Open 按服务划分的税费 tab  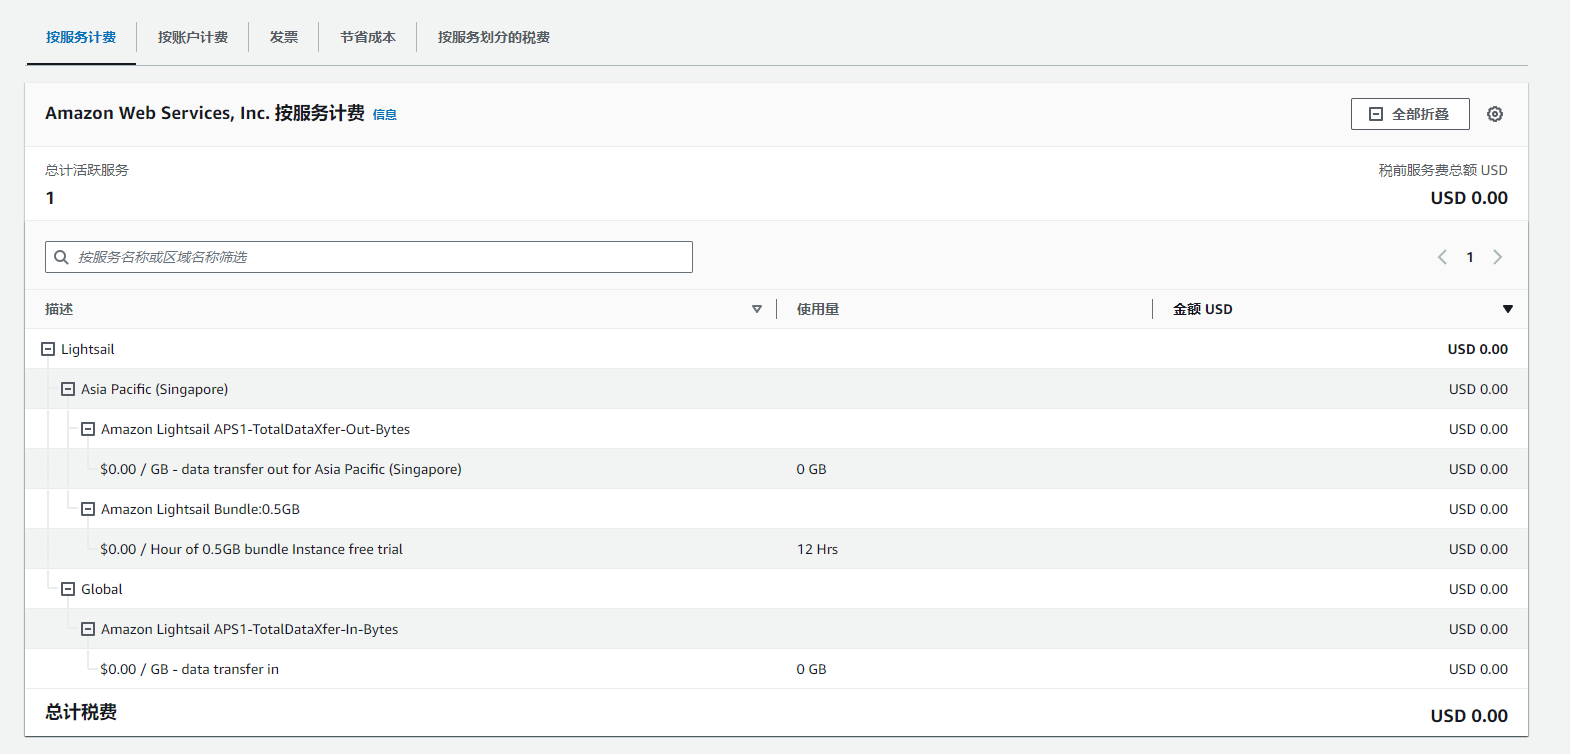point(493,37)
